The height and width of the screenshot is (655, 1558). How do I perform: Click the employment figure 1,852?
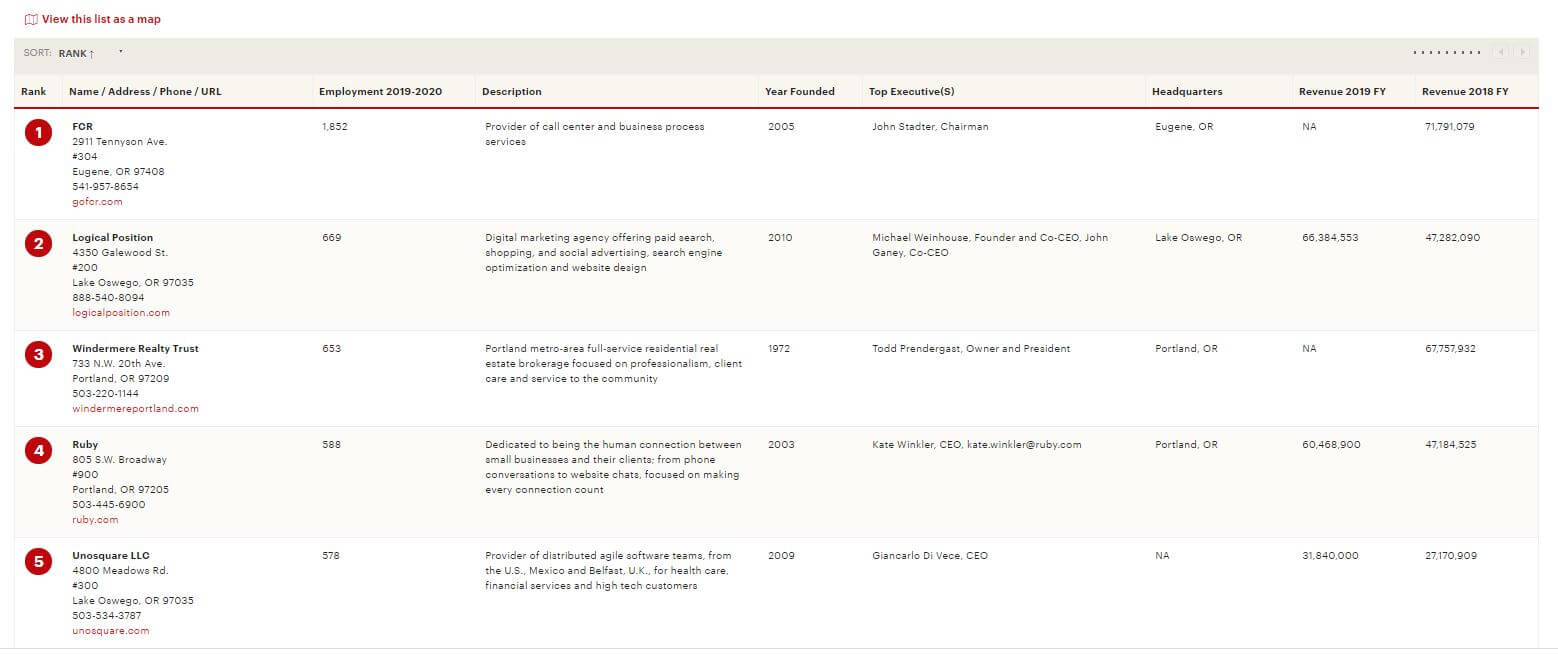(x=335, y=127)
